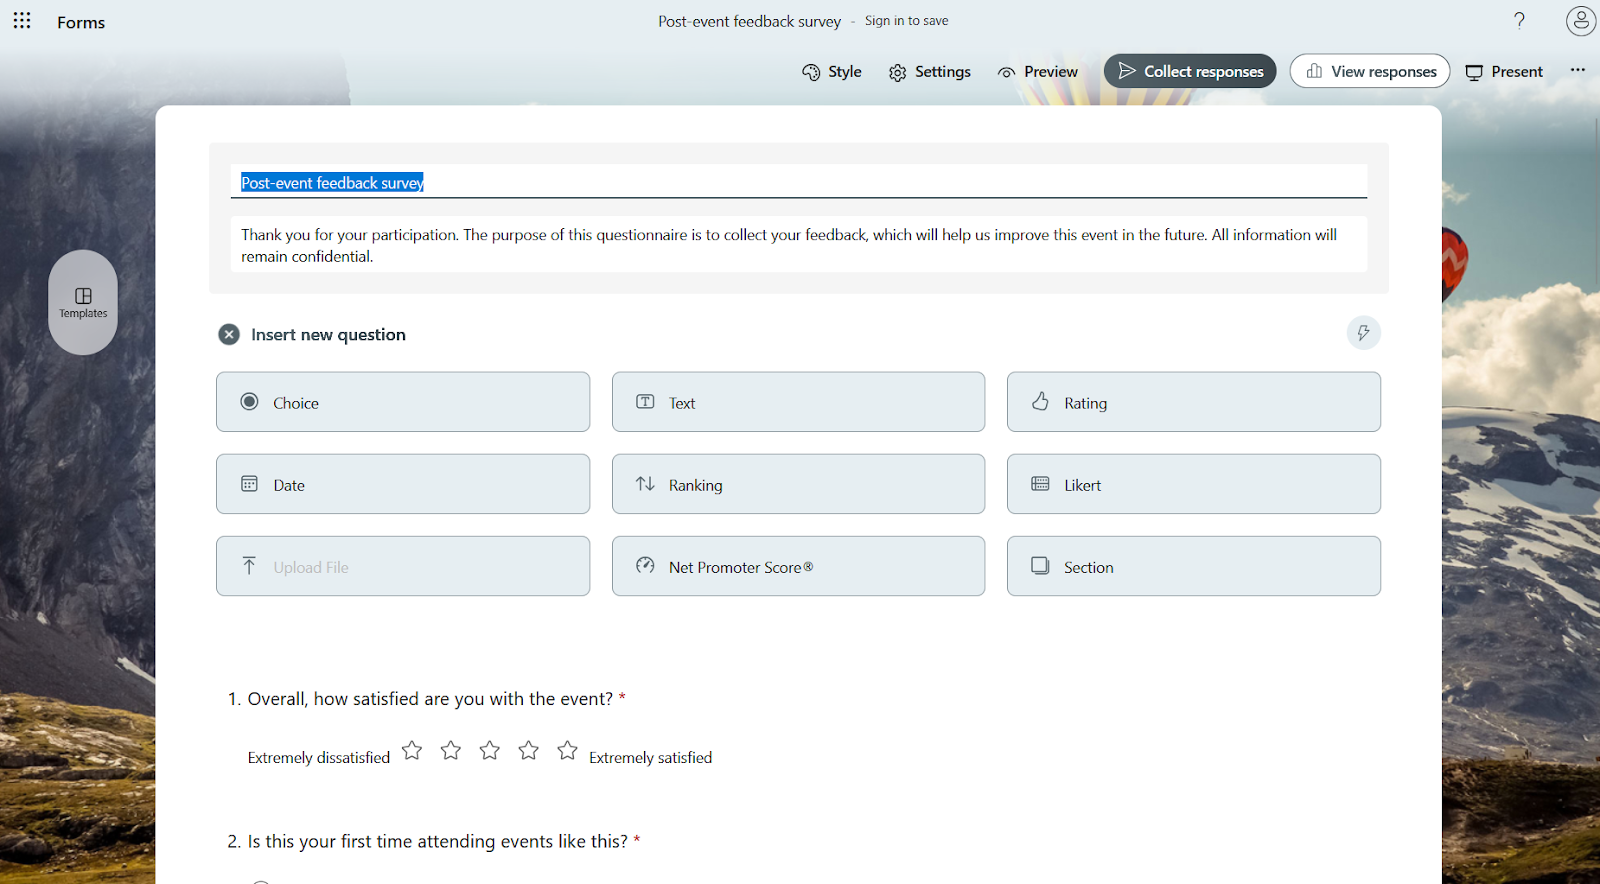This screenshot has width=1600, height=884.
Task: Open the Microsoft 365 app launcher
Action: [21, 21]
